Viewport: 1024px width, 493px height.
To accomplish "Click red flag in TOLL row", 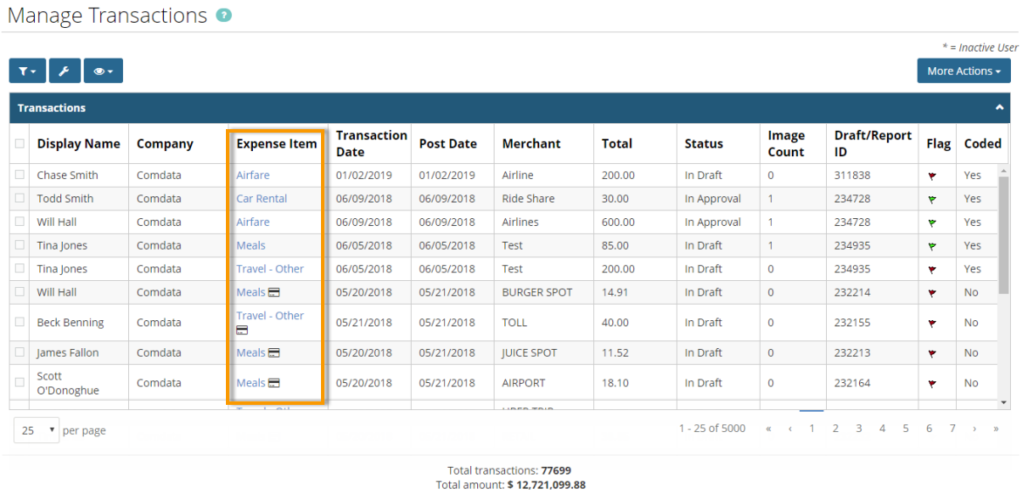I will [932, 323].
